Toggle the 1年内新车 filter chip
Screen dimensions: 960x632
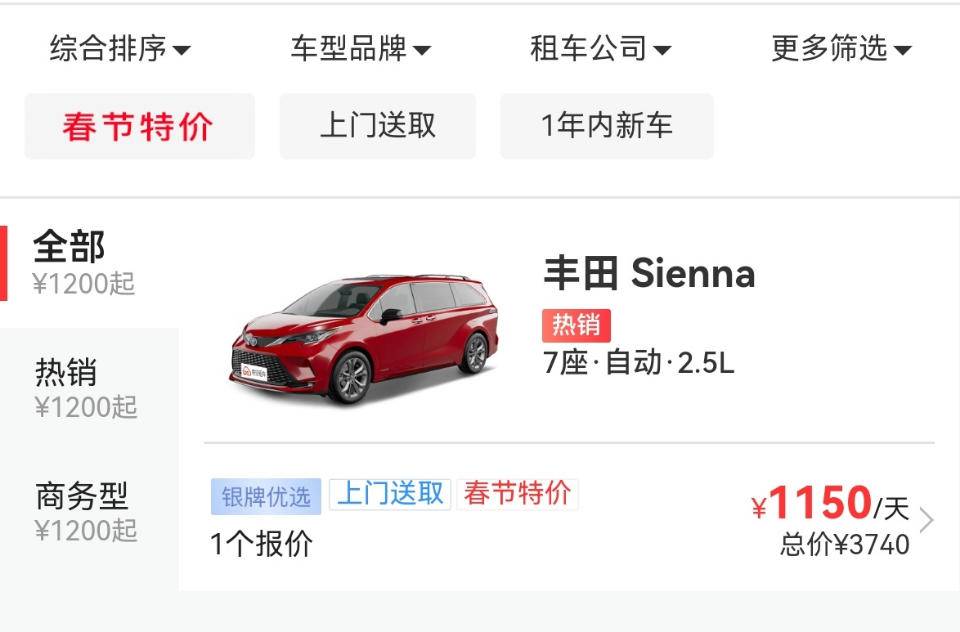pyautogui.click(x=607, y=126)
